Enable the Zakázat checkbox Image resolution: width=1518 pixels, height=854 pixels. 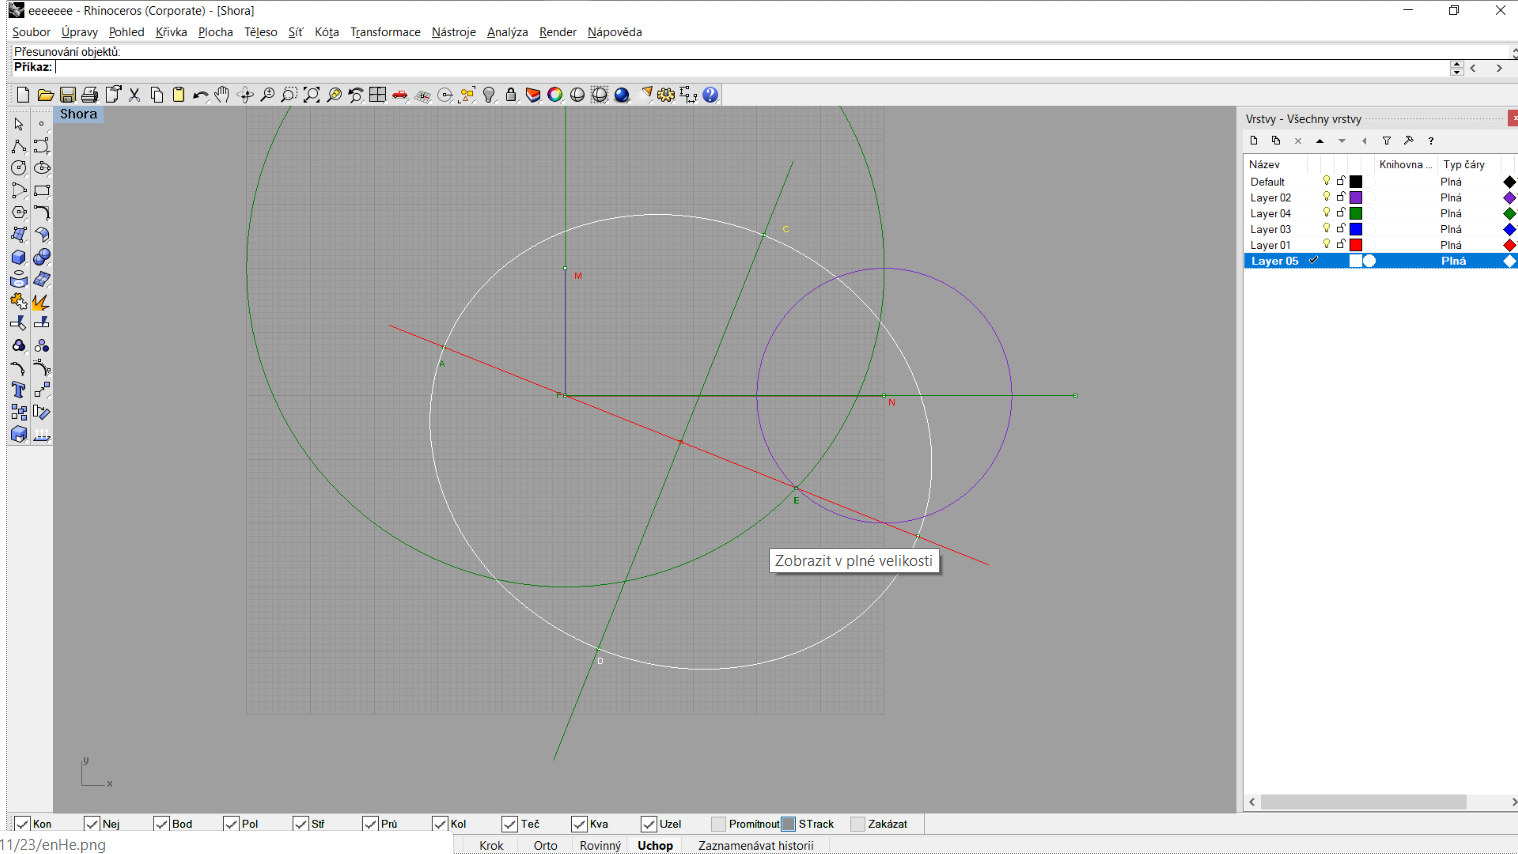(x=857, y=824)
